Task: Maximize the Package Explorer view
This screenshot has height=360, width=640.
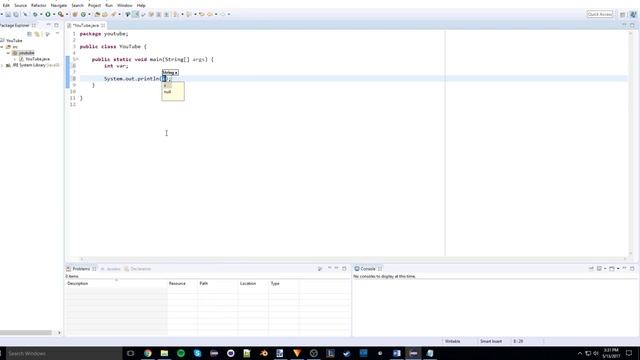Action: coord(56,25)
